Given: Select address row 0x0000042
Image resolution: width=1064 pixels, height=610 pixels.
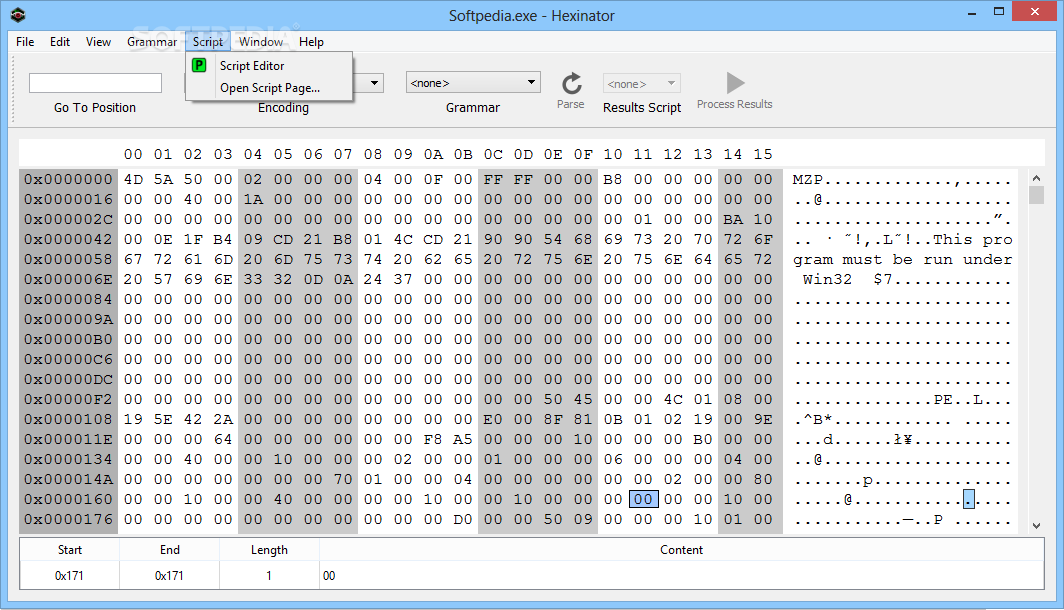Looking at the screenshot, I should [x=68, y=240].
